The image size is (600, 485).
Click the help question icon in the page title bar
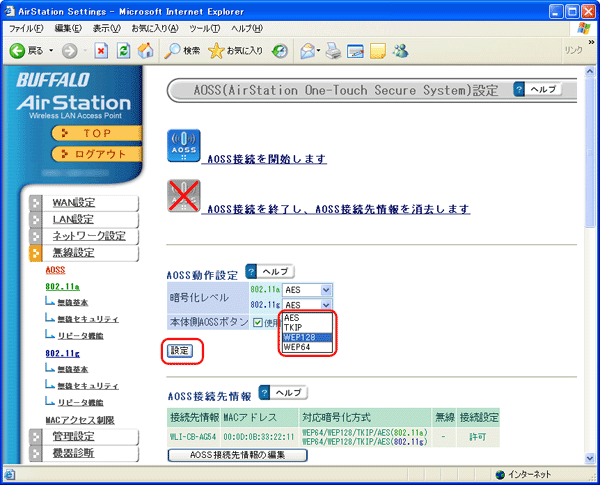[519, 90]
